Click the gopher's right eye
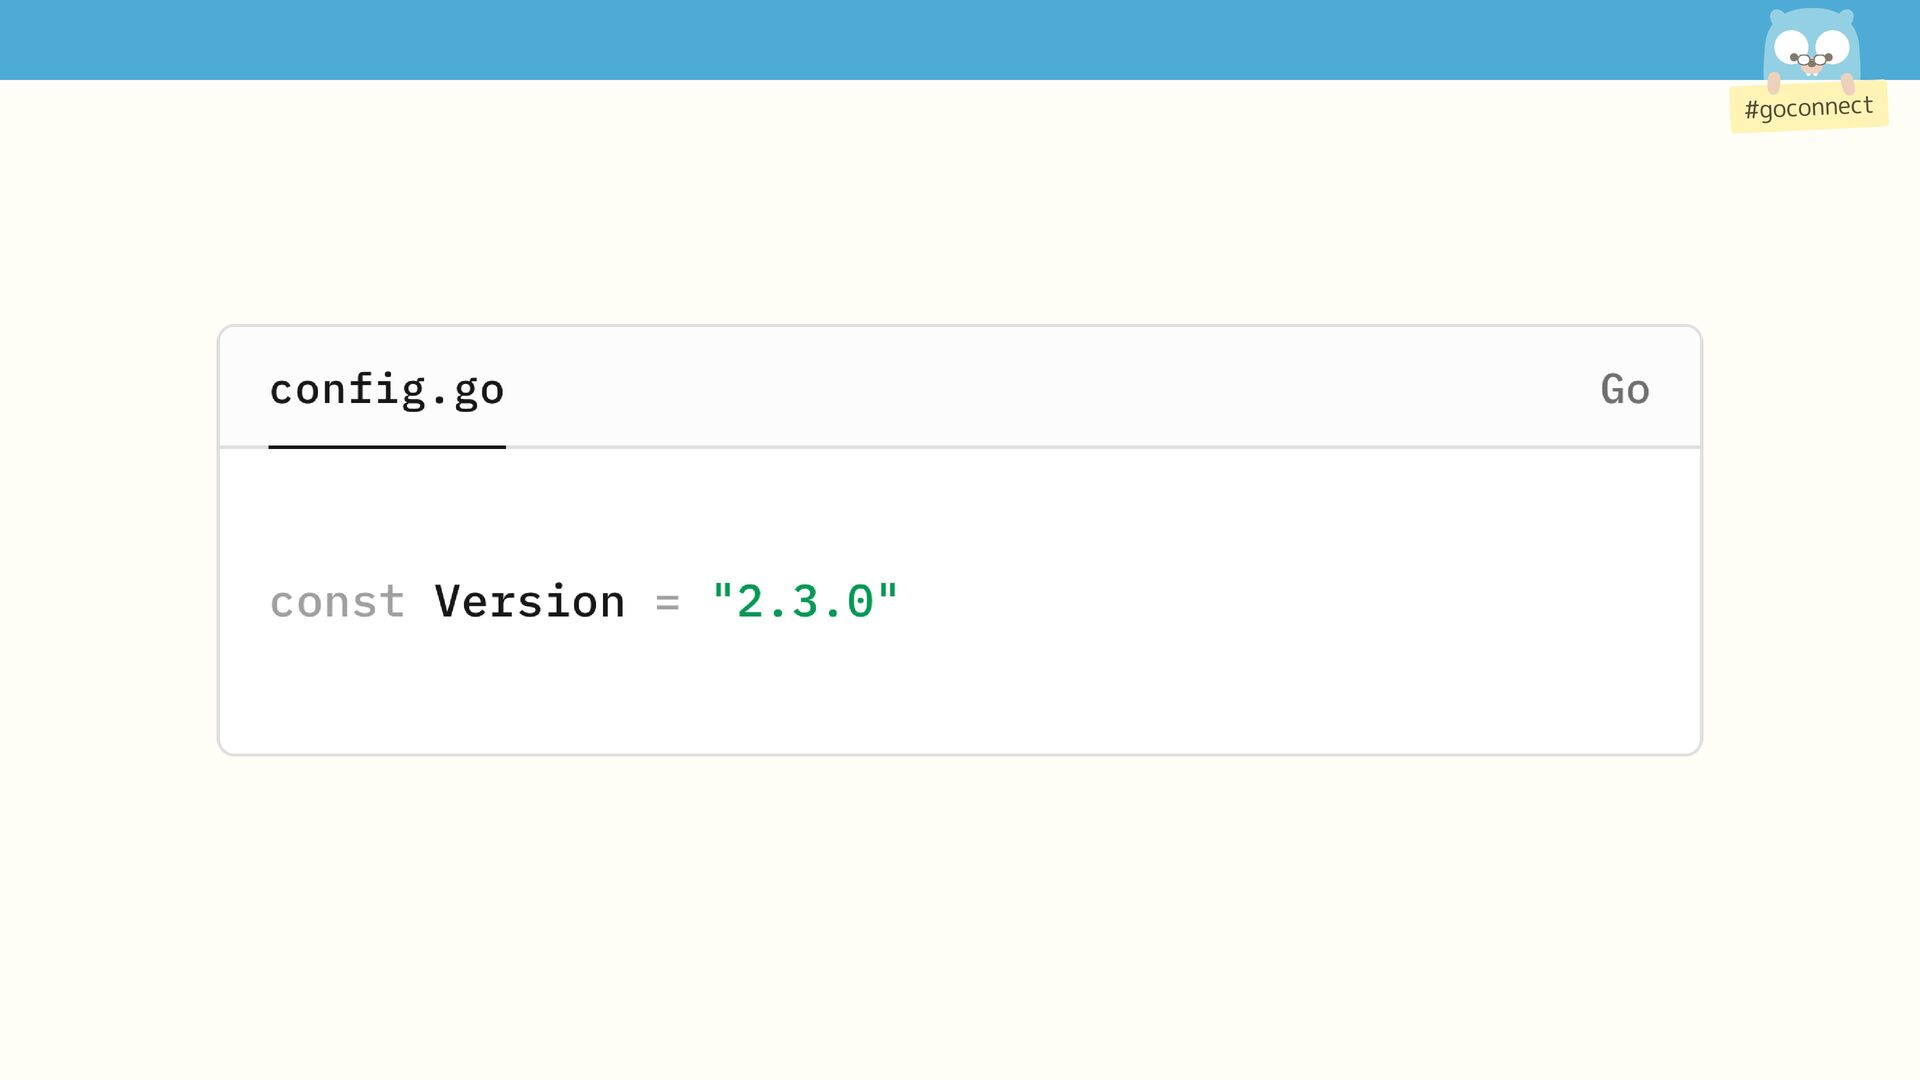1920x1080 pixels. 1833,45
